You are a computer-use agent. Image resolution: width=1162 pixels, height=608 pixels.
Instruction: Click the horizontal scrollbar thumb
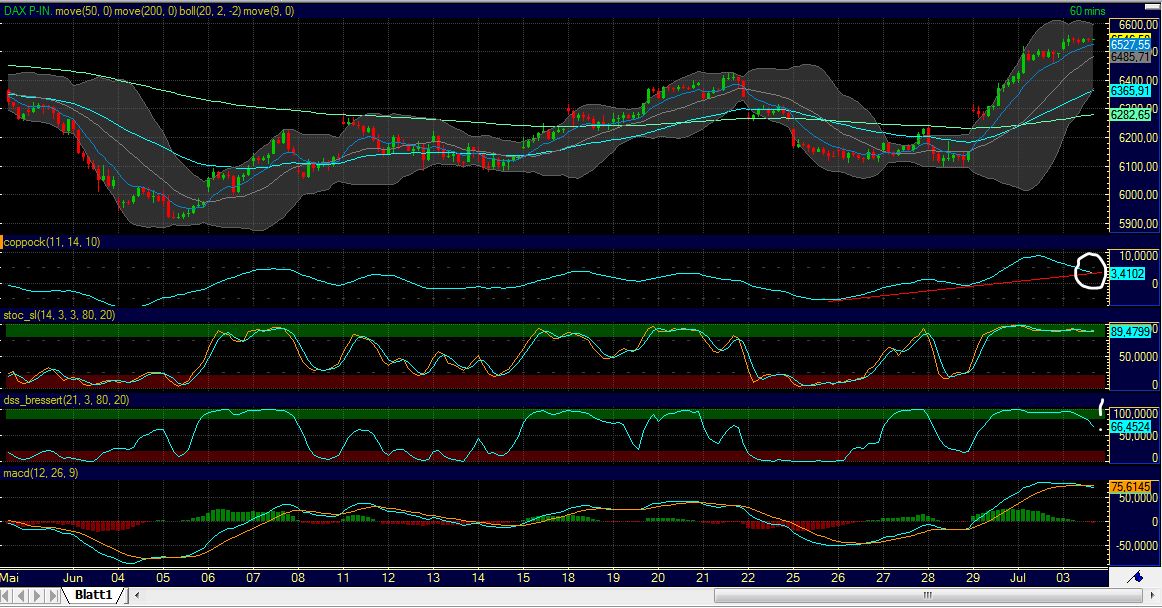[x=927, y=595]
